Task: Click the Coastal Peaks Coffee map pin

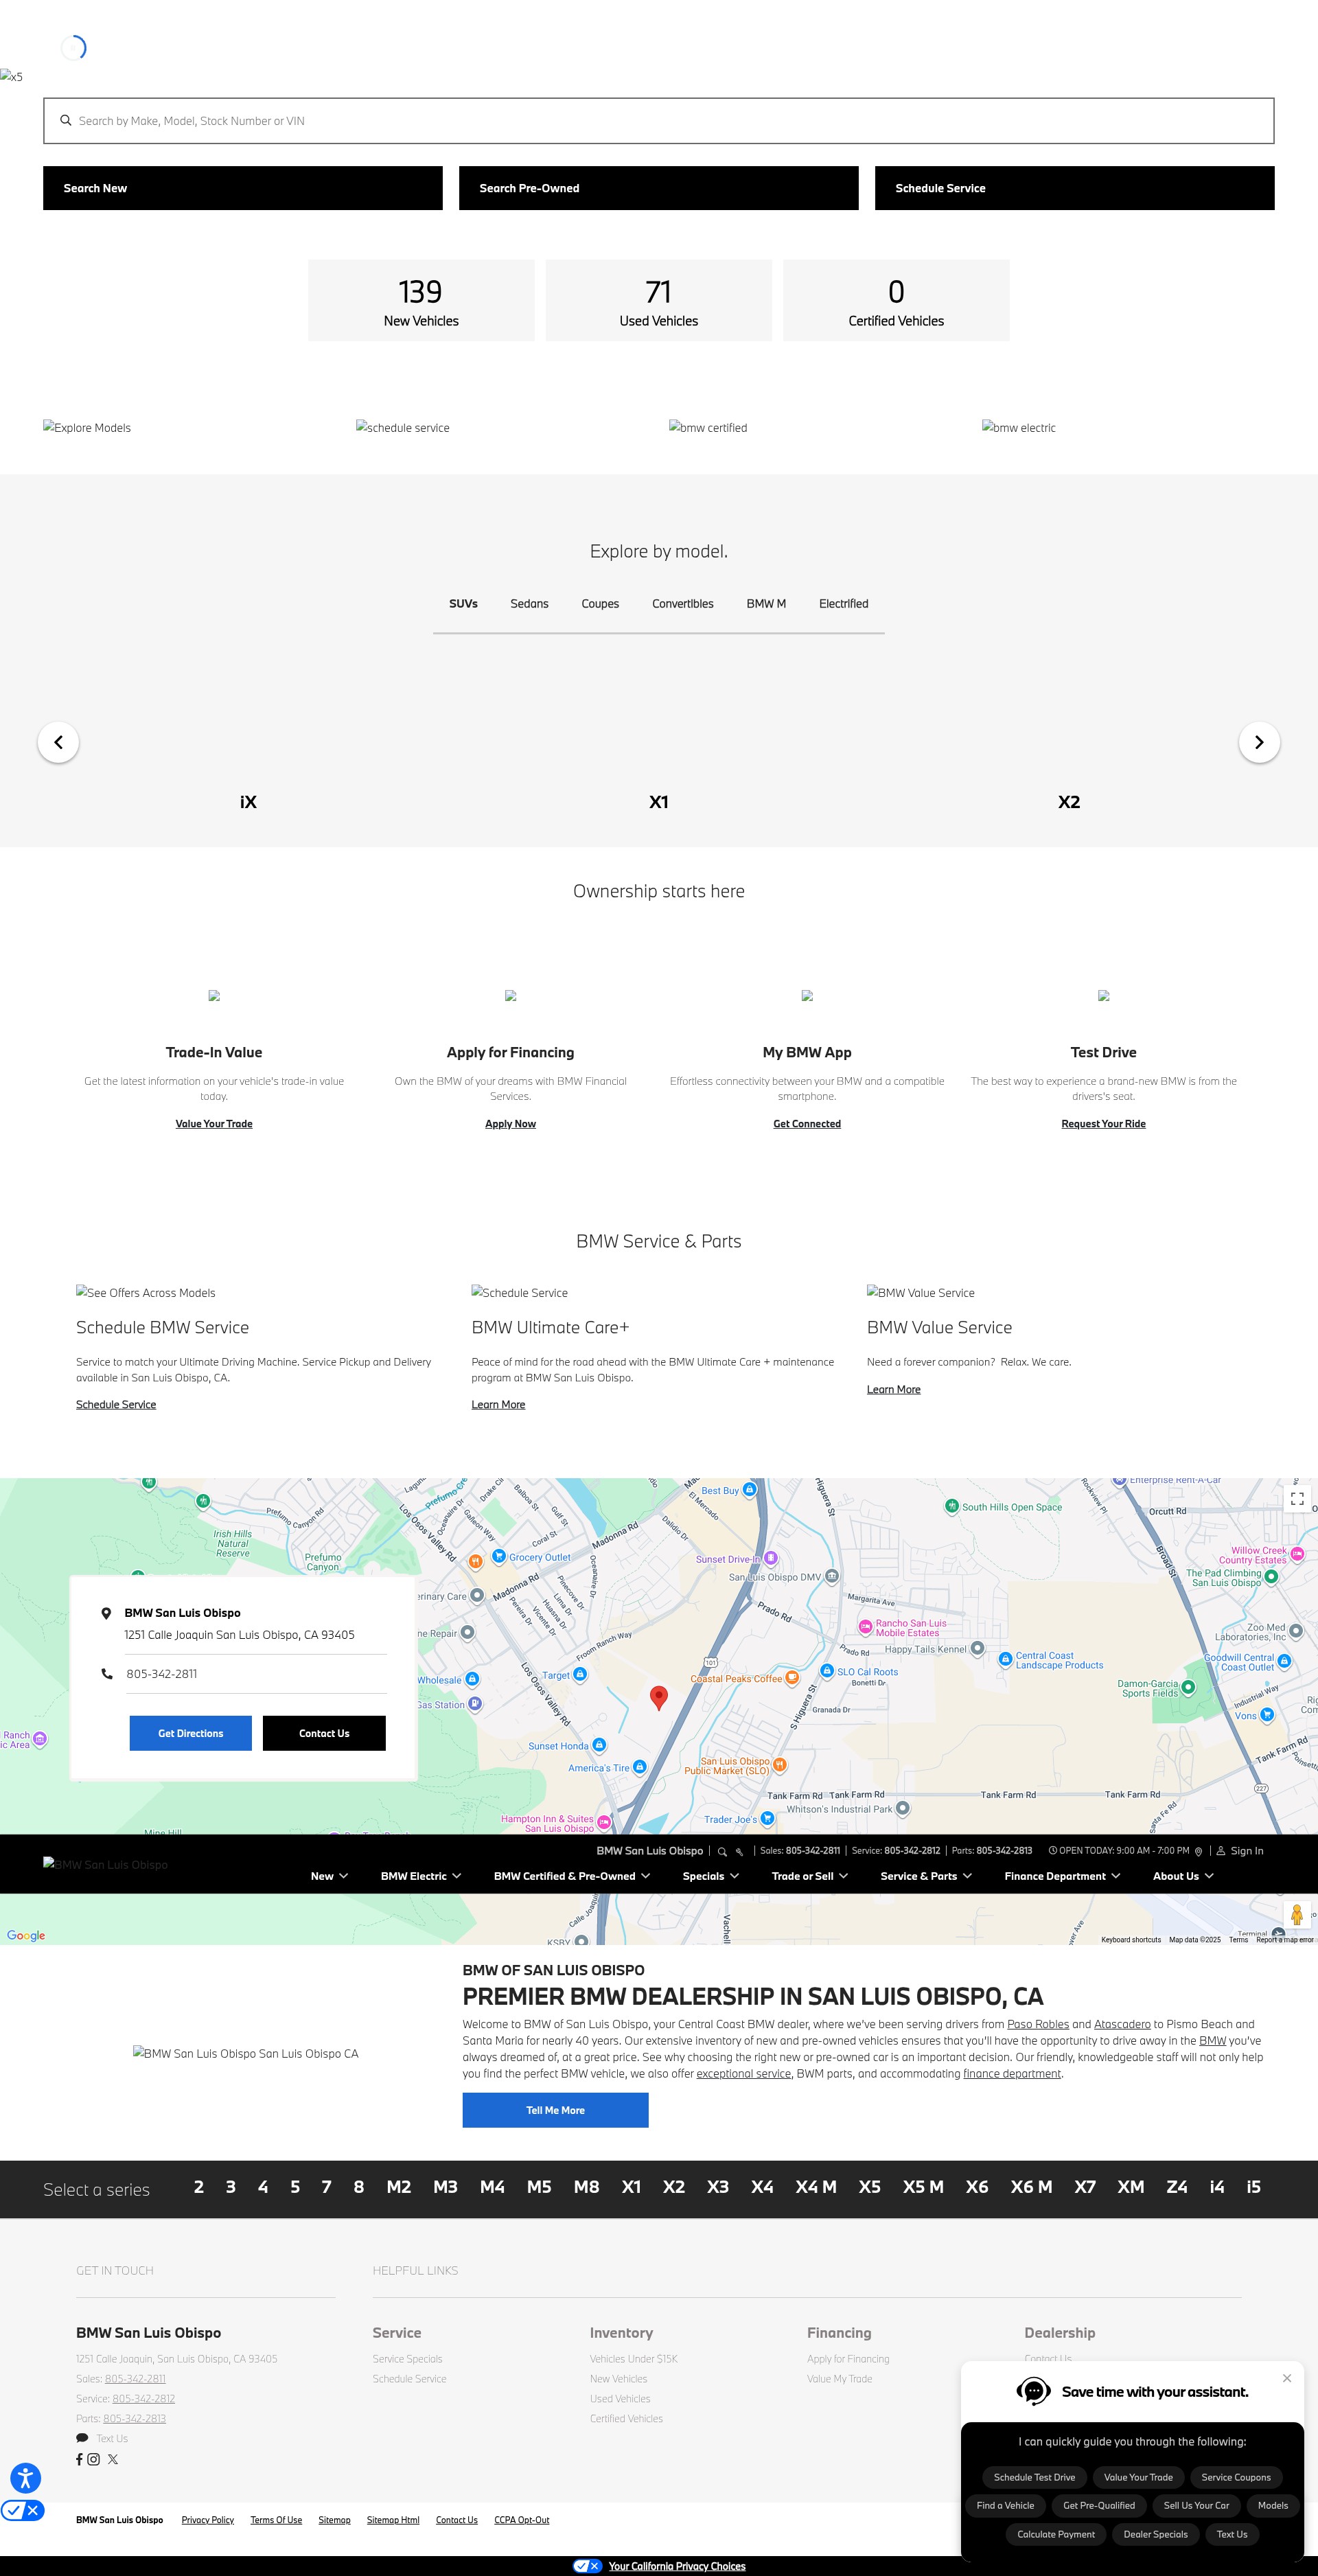Action: [792, 1677]
